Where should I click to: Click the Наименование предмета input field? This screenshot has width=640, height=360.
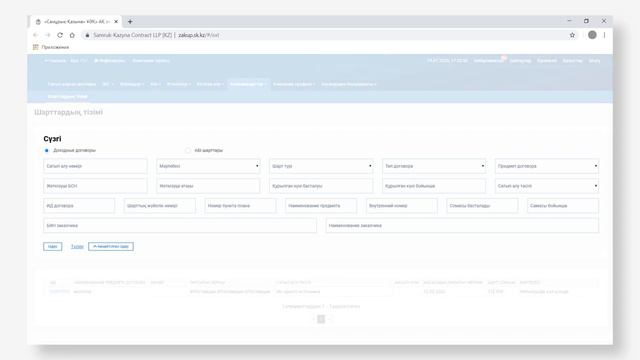click(321, 206)
